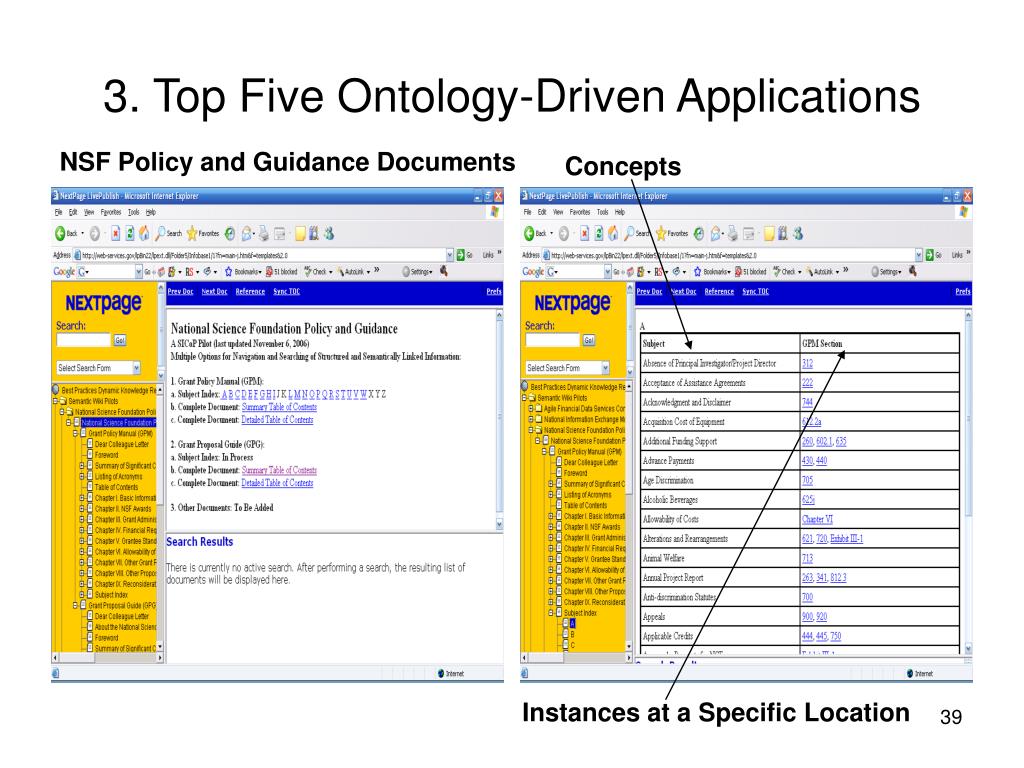The width and height of the screenshot is (1024, 768).
Task: Click 'Sync TOC' link in the NSF Policy window
Action: coord(286,291)
